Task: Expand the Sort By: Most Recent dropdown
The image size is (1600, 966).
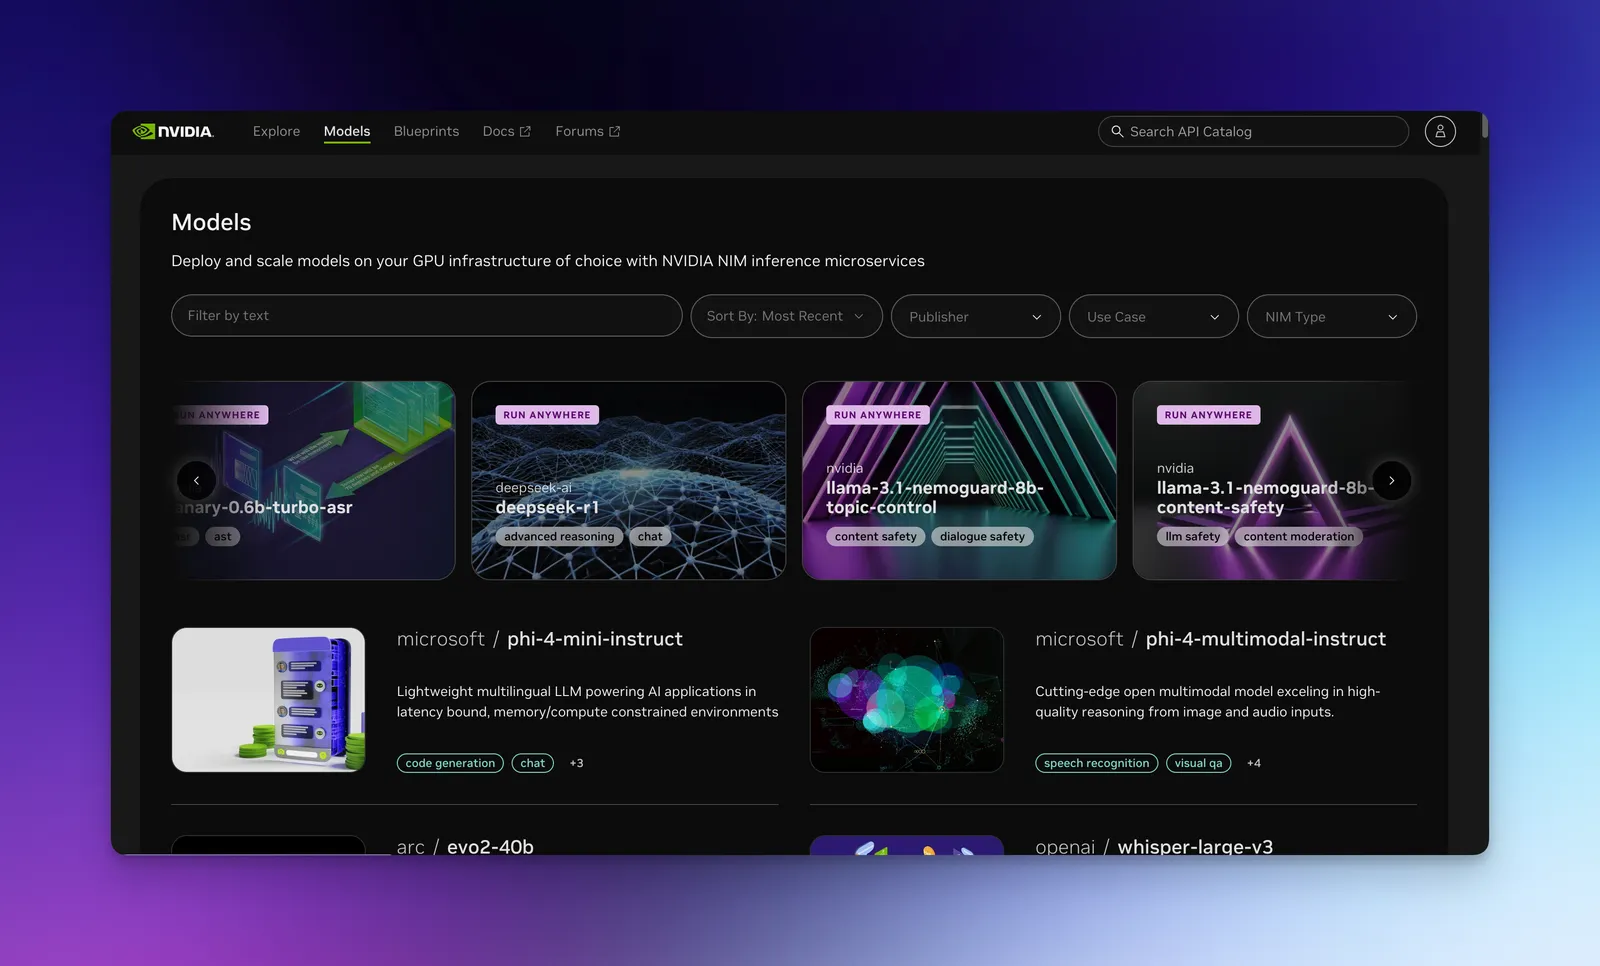Action: coord(786,316)
